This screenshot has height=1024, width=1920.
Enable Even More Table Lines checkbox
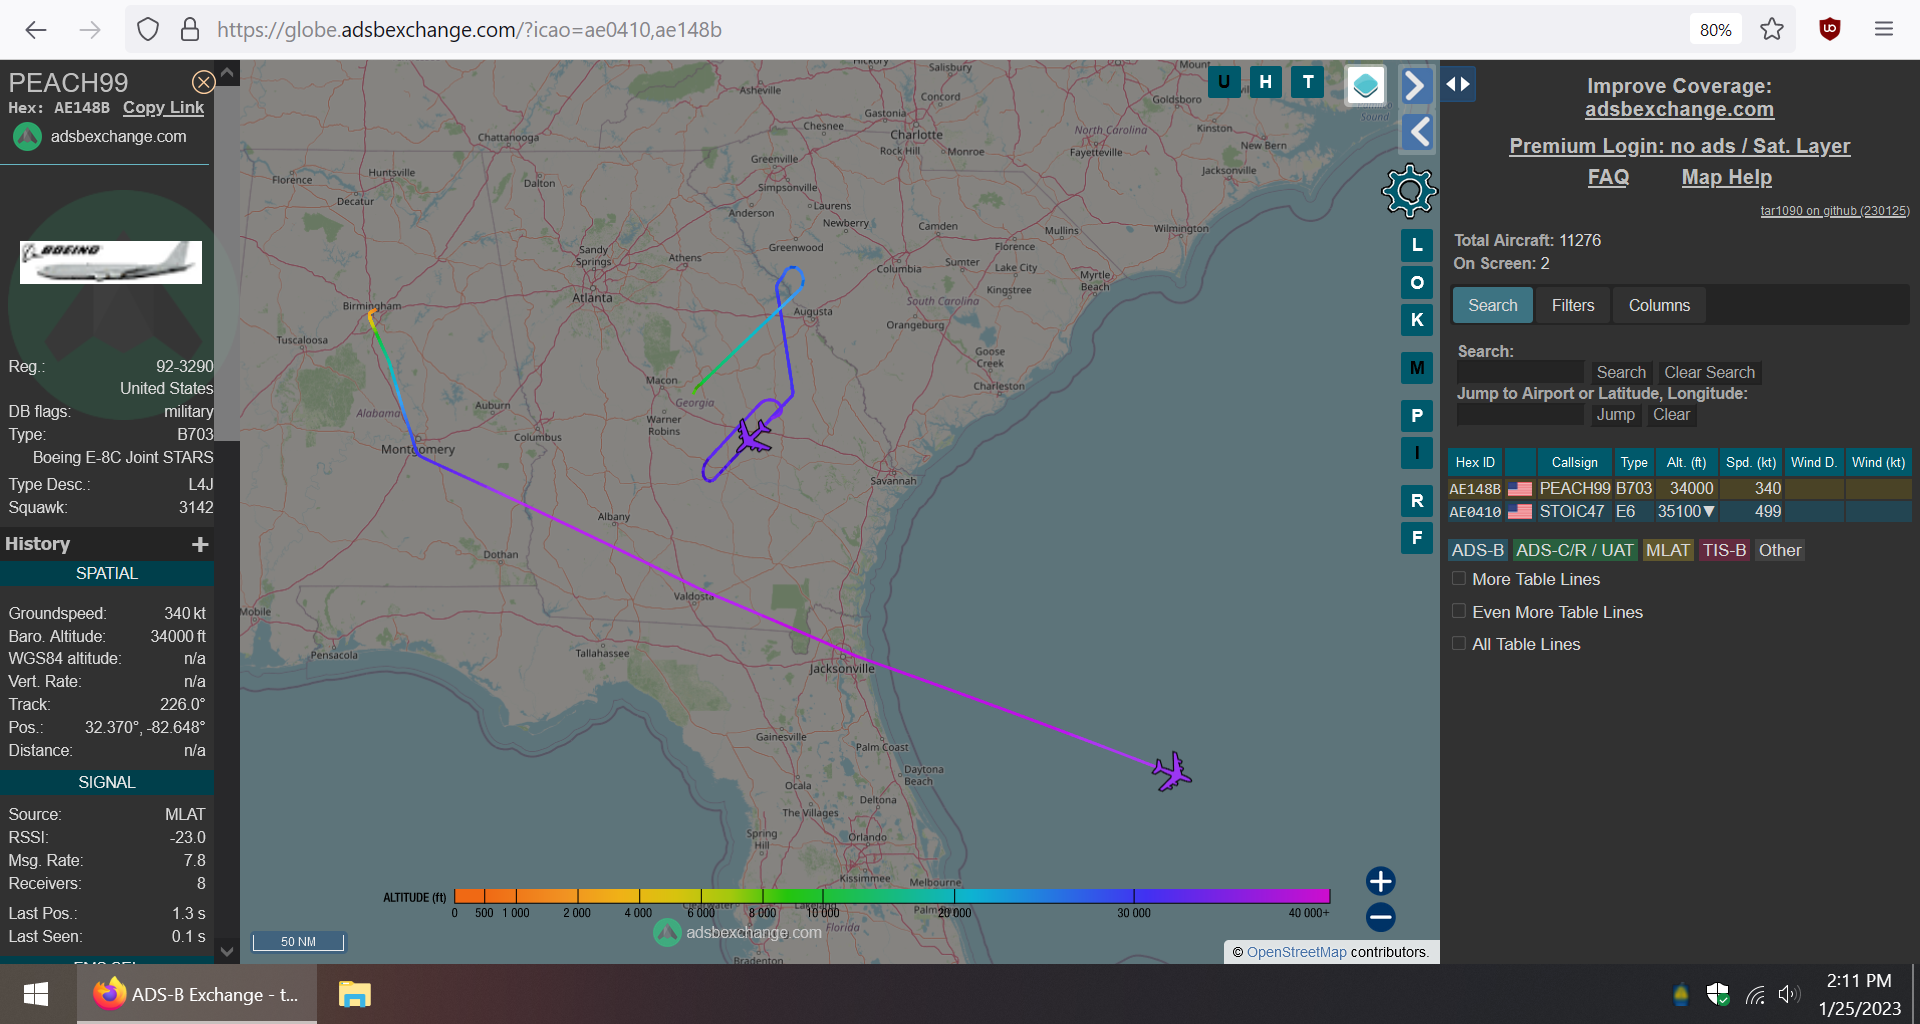click(1459, 611)
